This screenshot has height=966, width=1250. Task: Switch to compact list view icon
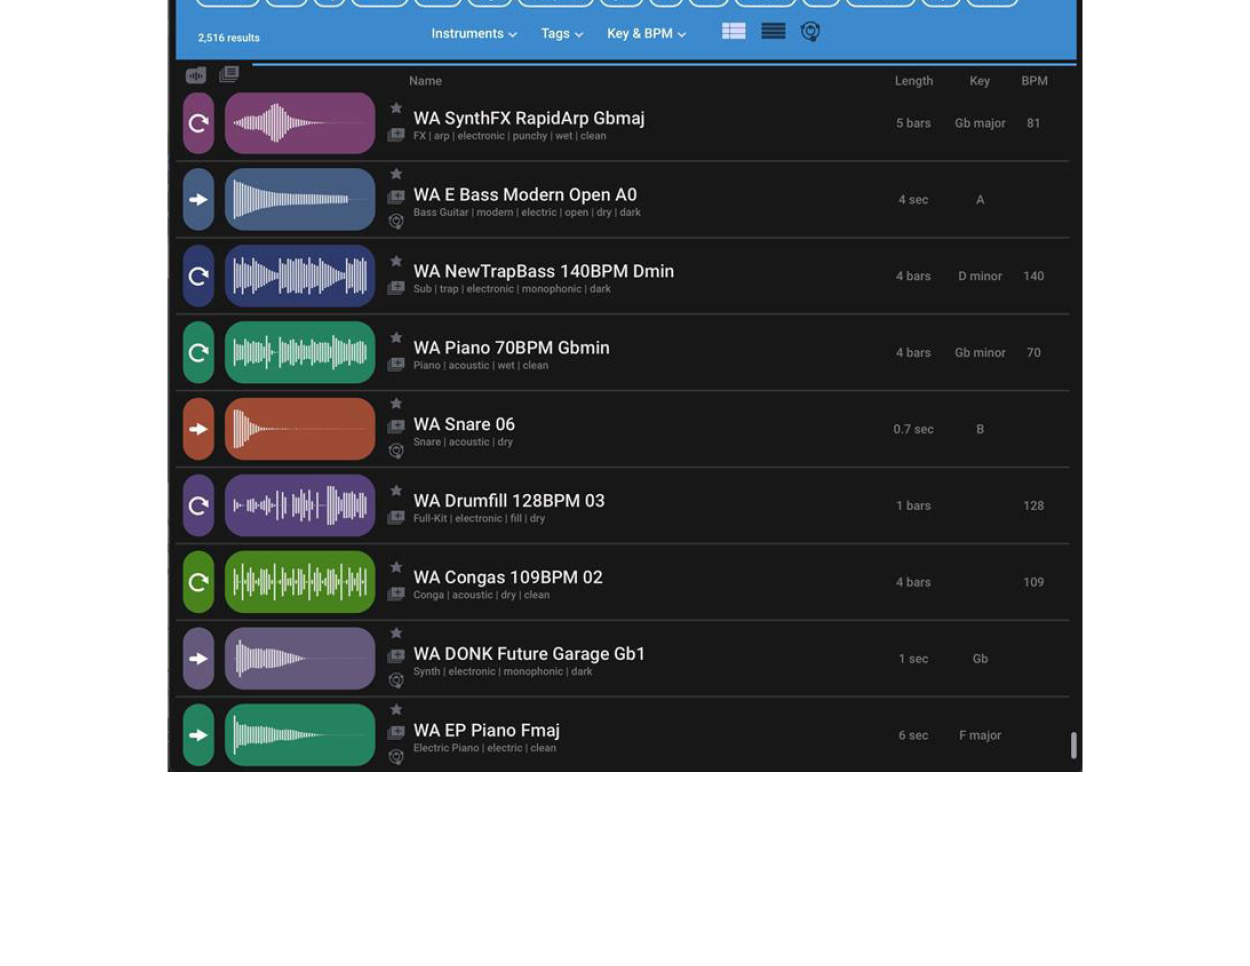[x=773, y=32]
